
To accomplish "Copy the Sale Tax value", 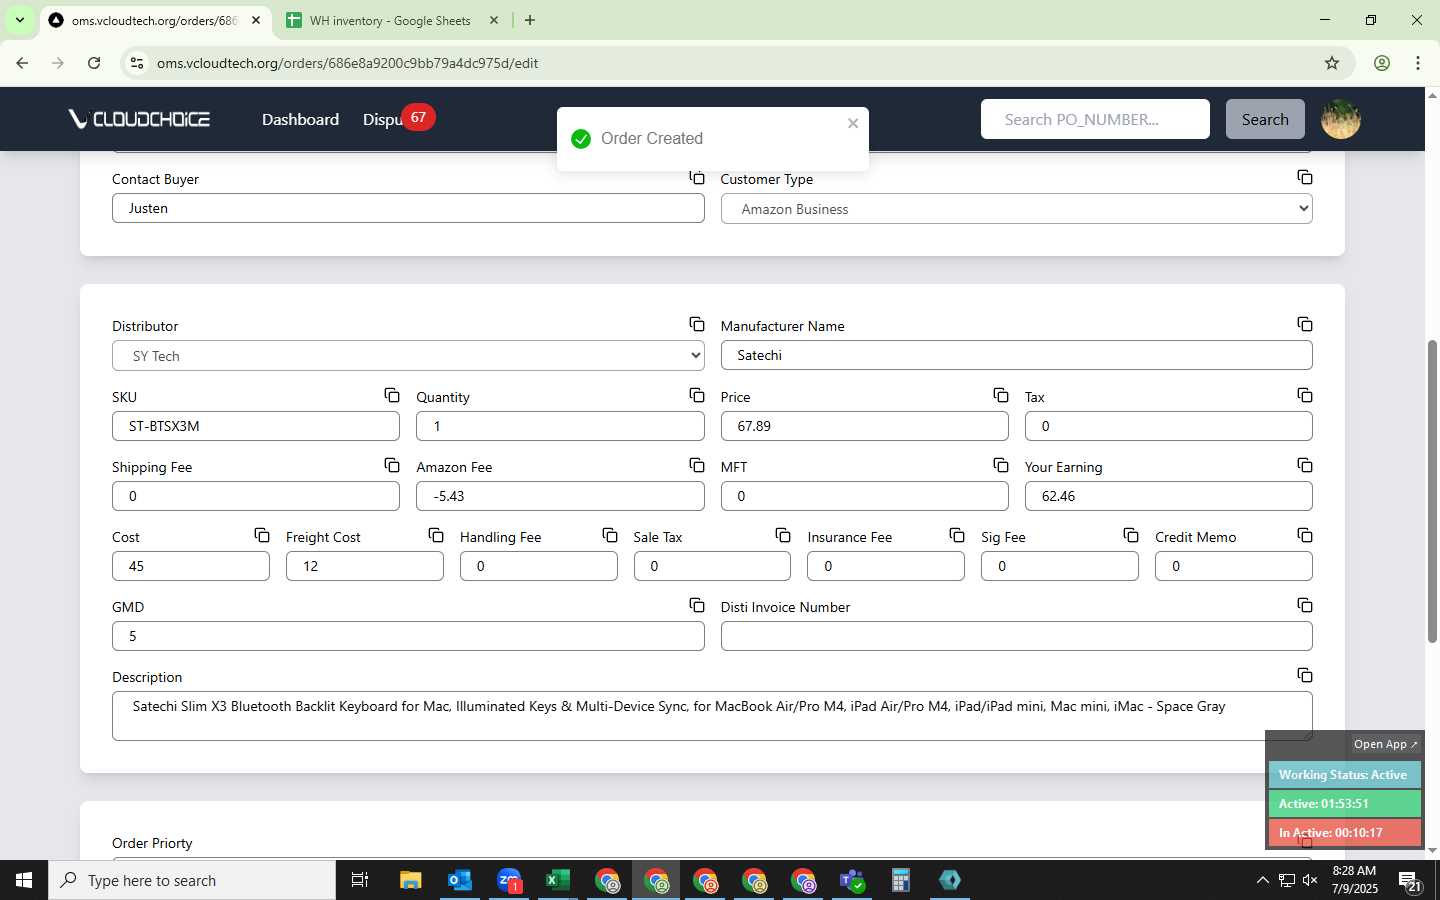I will pyautogui.click(x=783, y=535).
